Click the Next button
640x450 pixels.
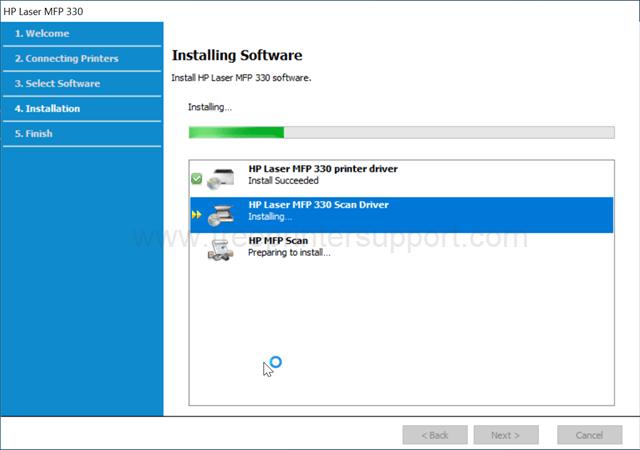506,435
